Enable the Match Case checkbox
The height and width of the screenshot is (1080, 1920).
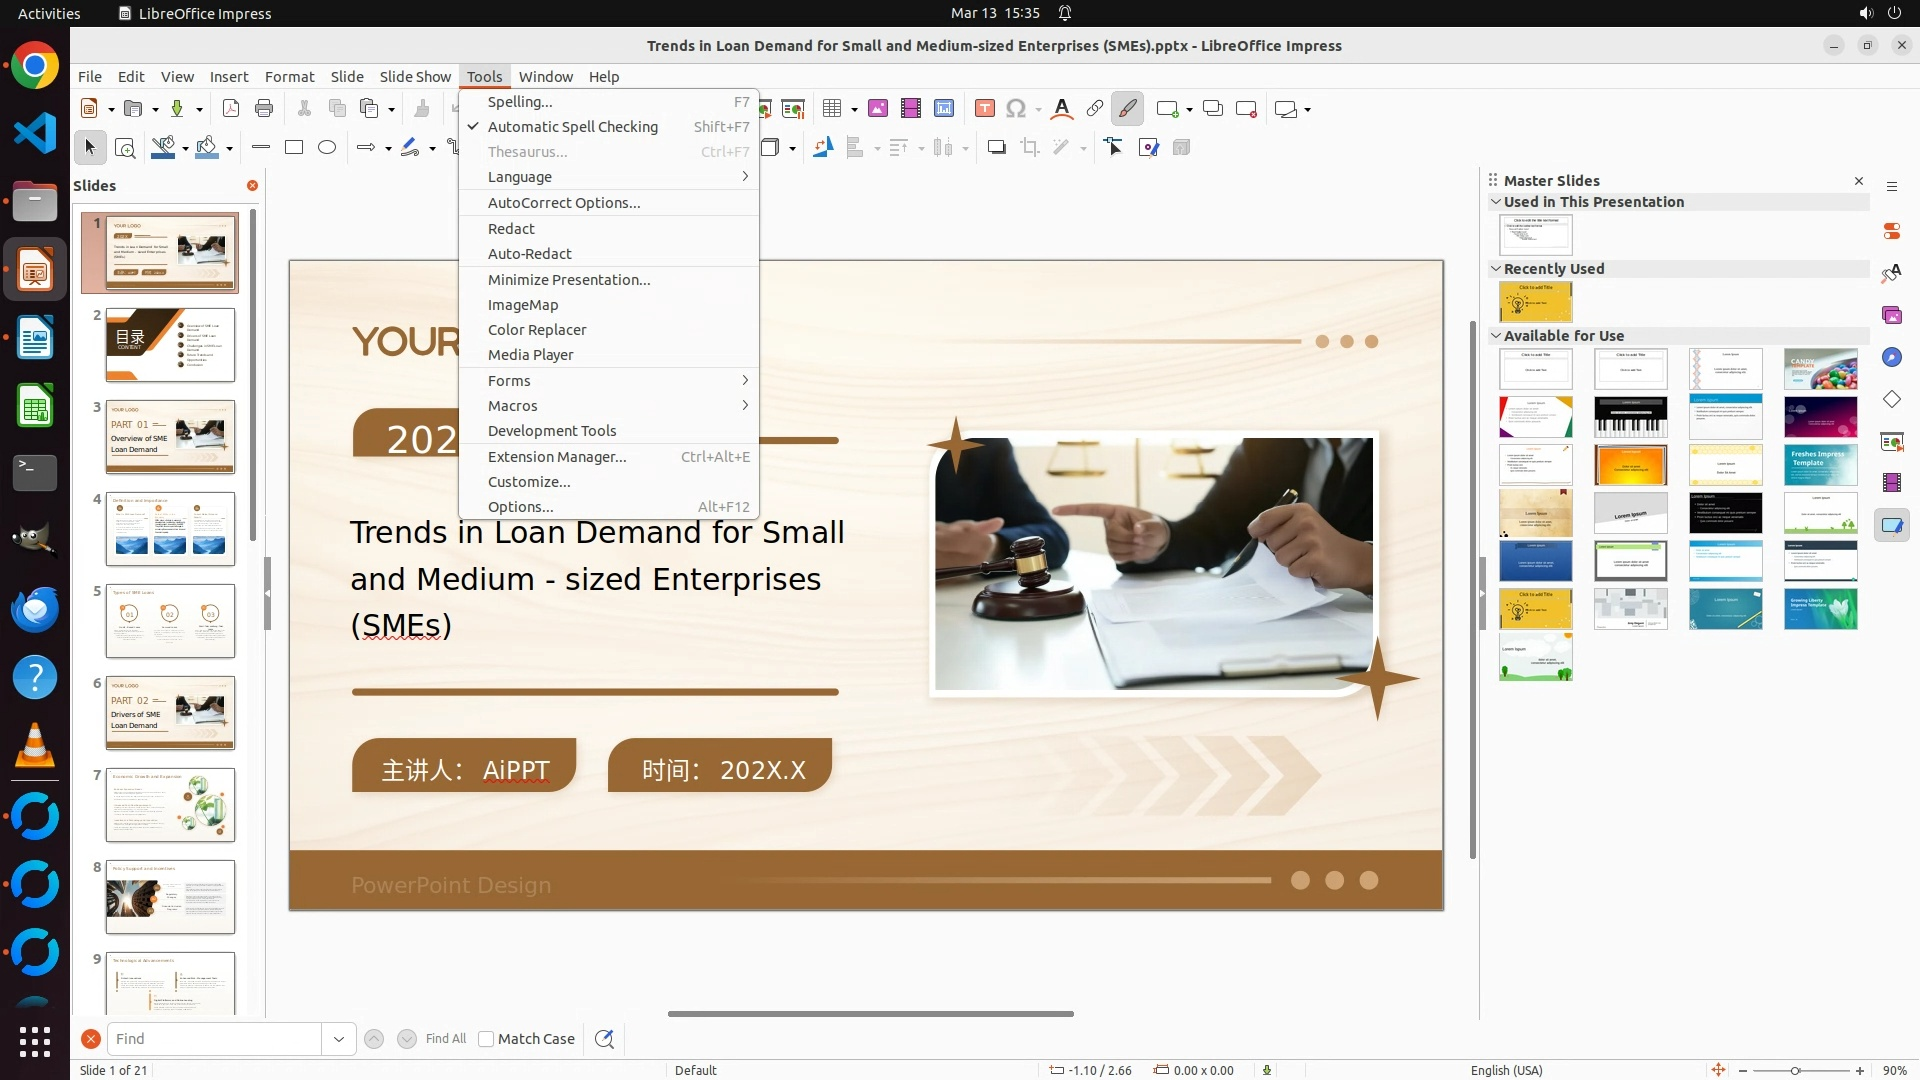pos(486,1039)
